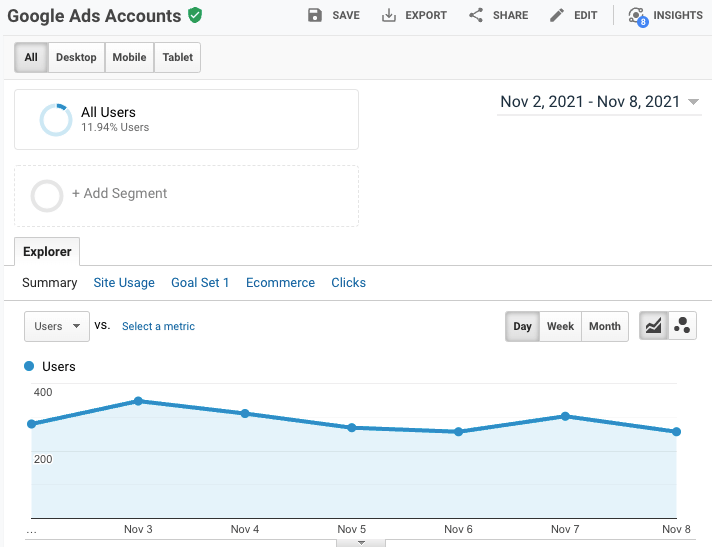Set chart granularity to Month
This screenshot has height=547, width=712.
(605, 326)
